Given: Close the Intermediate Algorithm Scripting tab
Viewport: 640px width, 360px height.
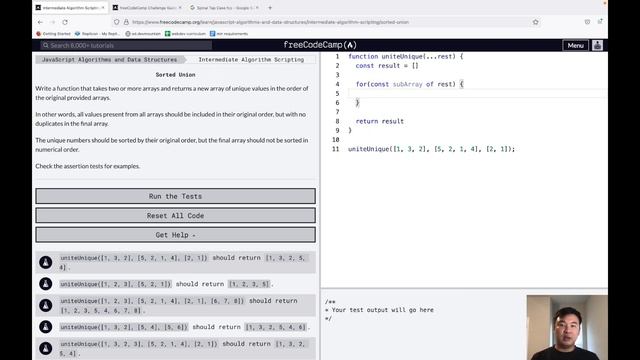Looking at the screenshot, I should [x=103, y=8].
